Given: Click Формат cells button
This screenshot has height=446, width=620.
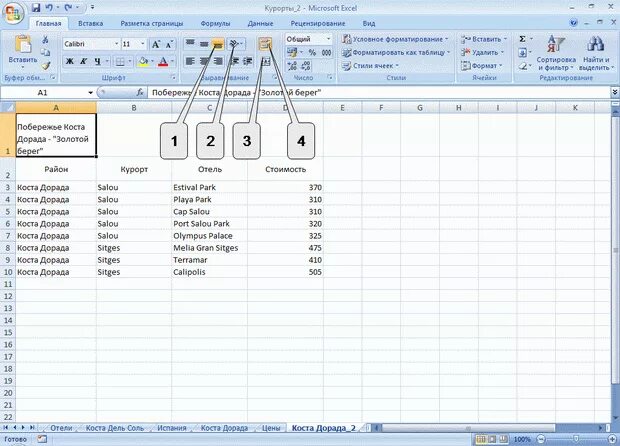Looking at the screenshot, I should point(482,66).
